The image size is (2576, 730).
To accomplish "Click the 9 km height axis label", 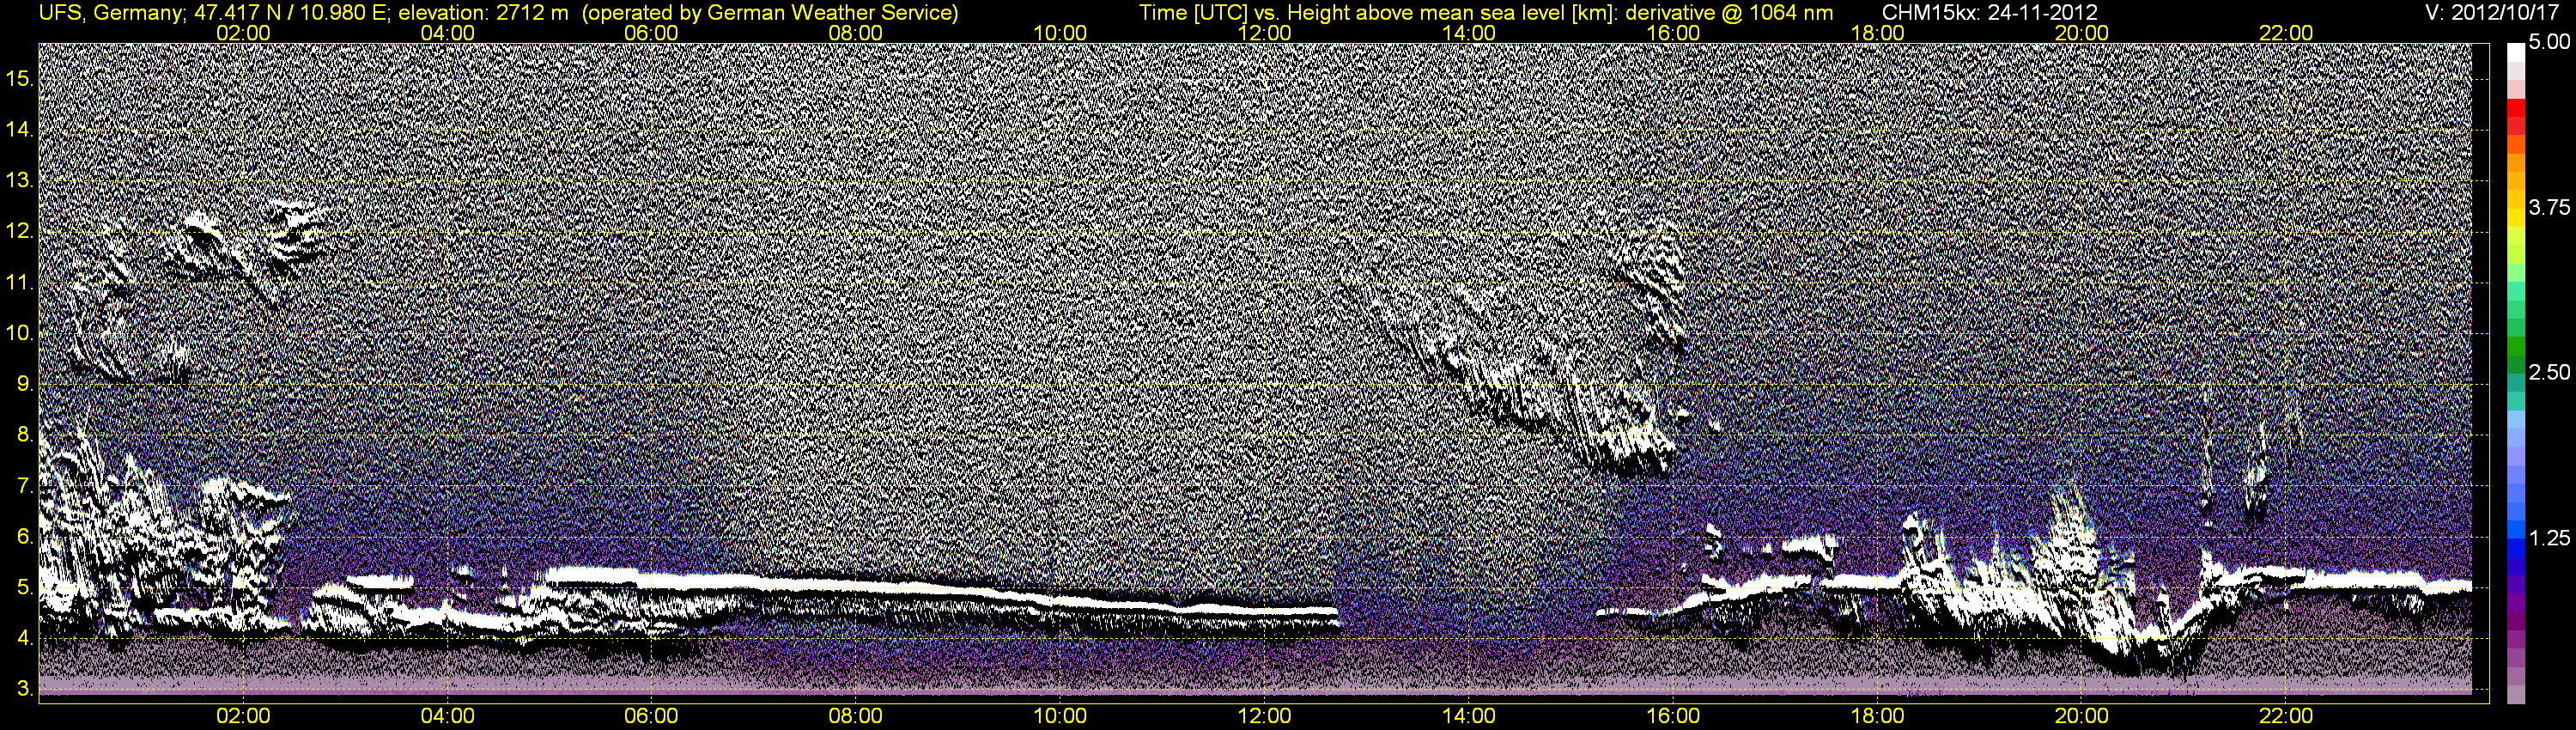I will tap(25, 384).
